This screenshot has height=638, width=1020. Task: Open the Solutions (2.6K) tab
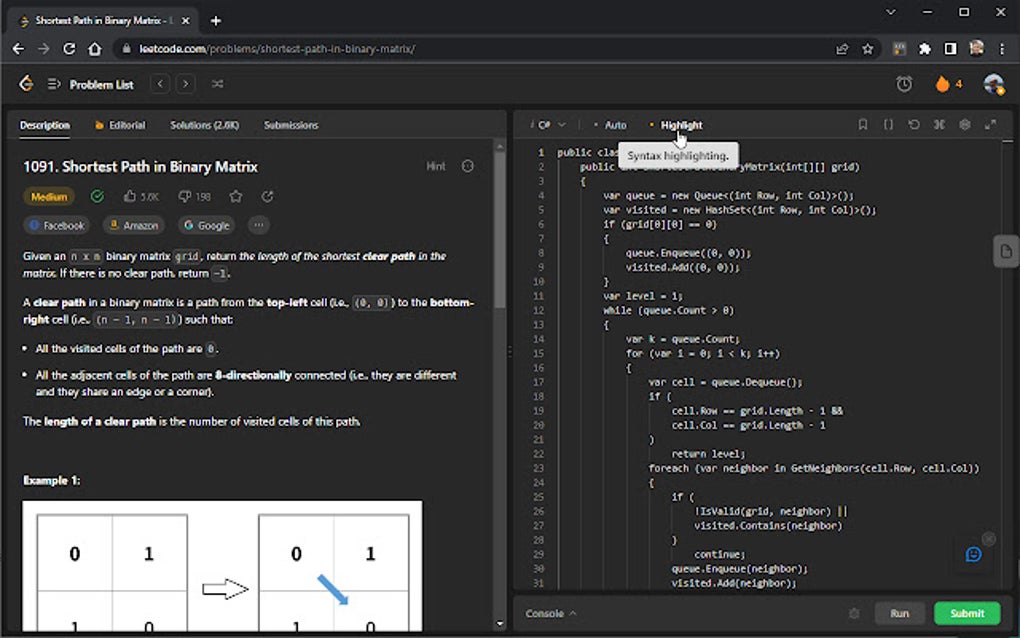pos(204,125)
